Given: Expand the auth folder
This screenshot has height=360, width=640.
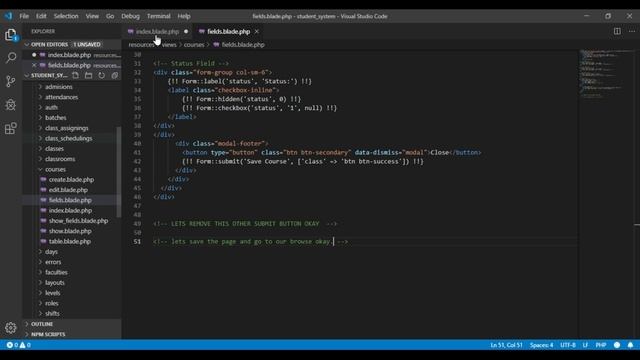Looking at the screenshot, I should coord(51,107).
